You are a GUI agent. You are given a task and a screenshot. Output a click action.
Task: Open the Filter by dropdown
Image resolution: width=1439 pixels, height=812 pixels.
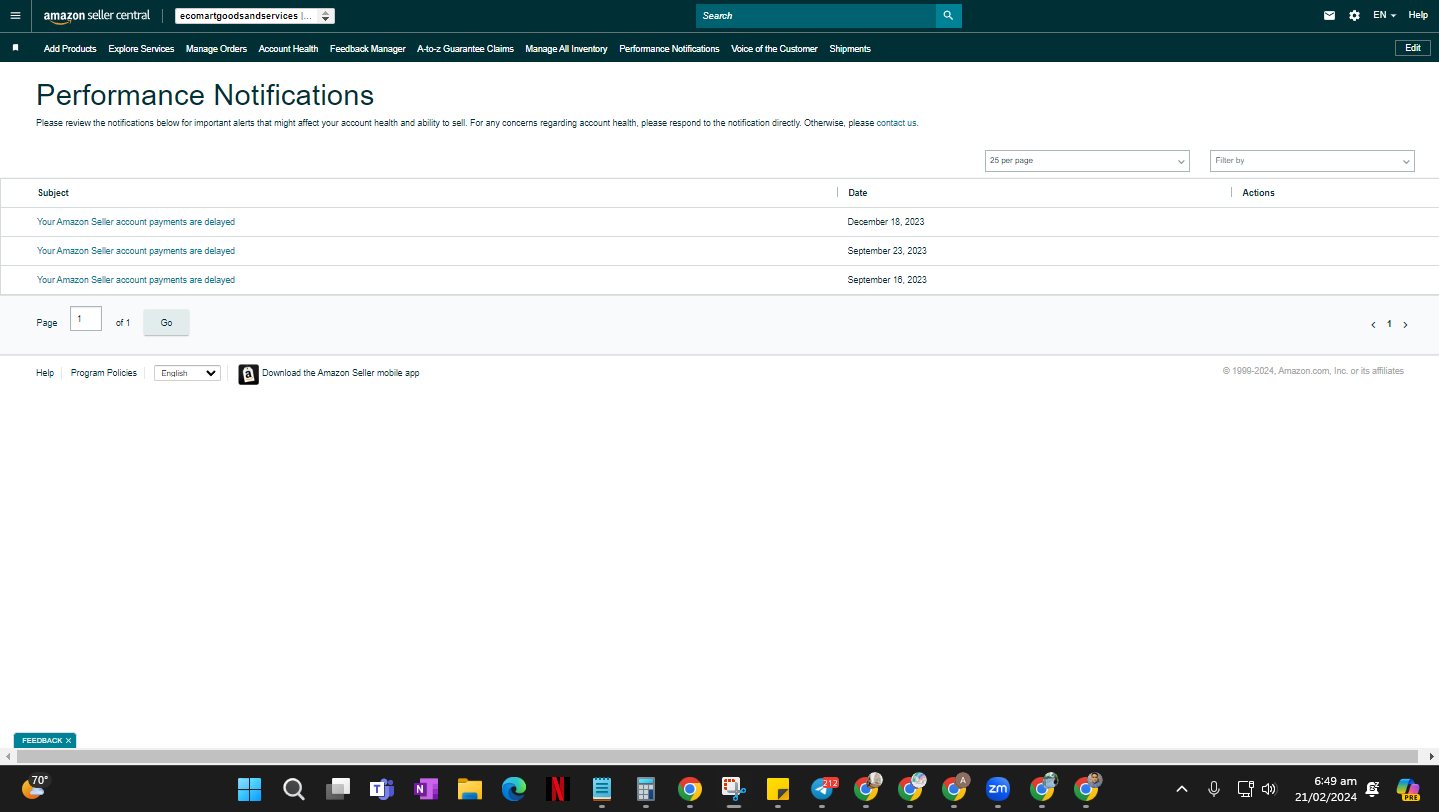click(x=1312, y=161)
